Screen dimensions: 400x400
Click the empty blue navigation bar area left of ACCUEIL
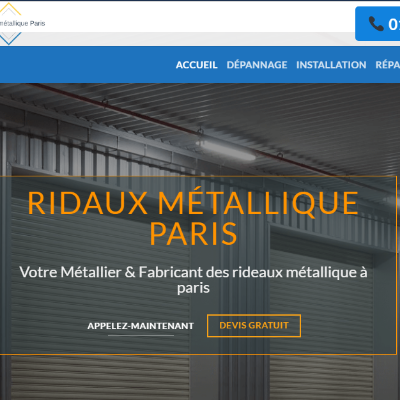[87, 65]
